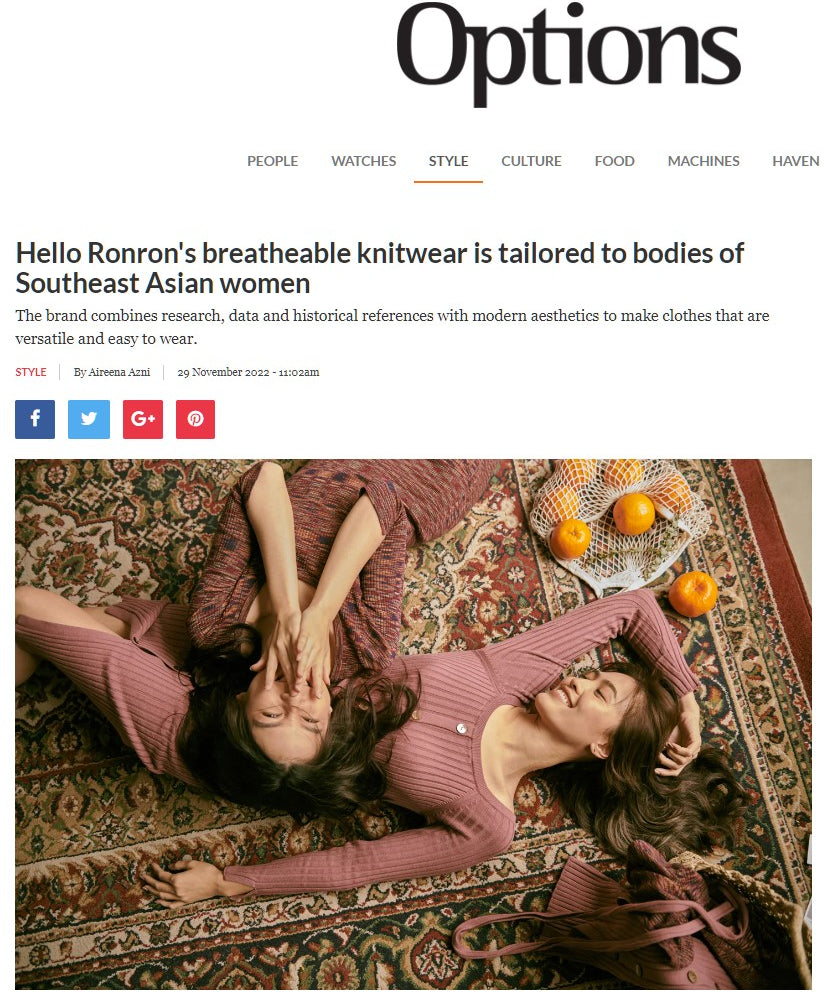Open the MACHINES section
The height and width of the screenshot is (992, 827).
704,161
